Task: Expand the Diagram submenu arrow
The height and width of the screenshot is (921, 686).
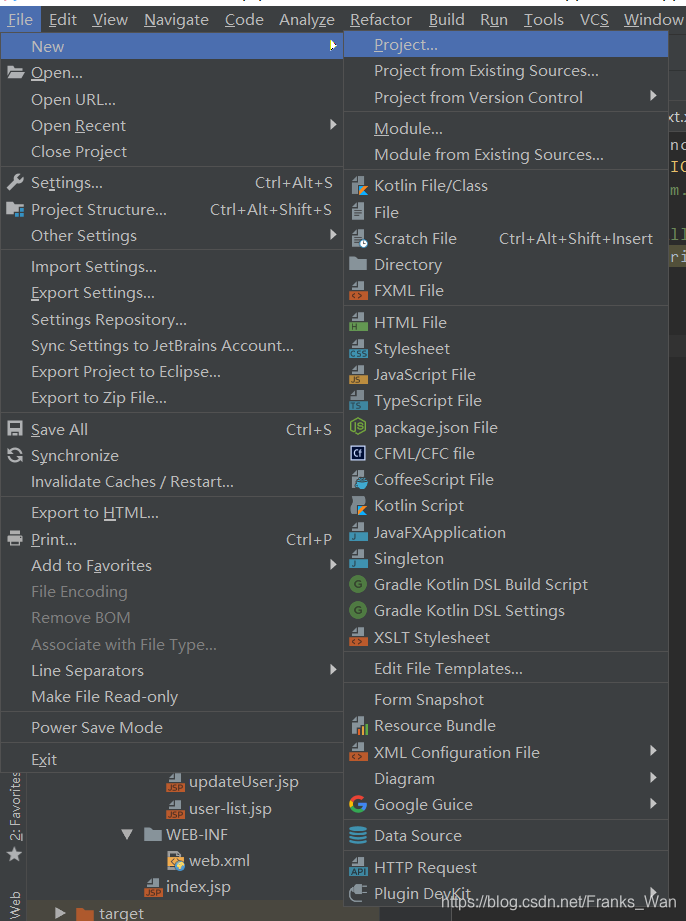Action: 653,778
